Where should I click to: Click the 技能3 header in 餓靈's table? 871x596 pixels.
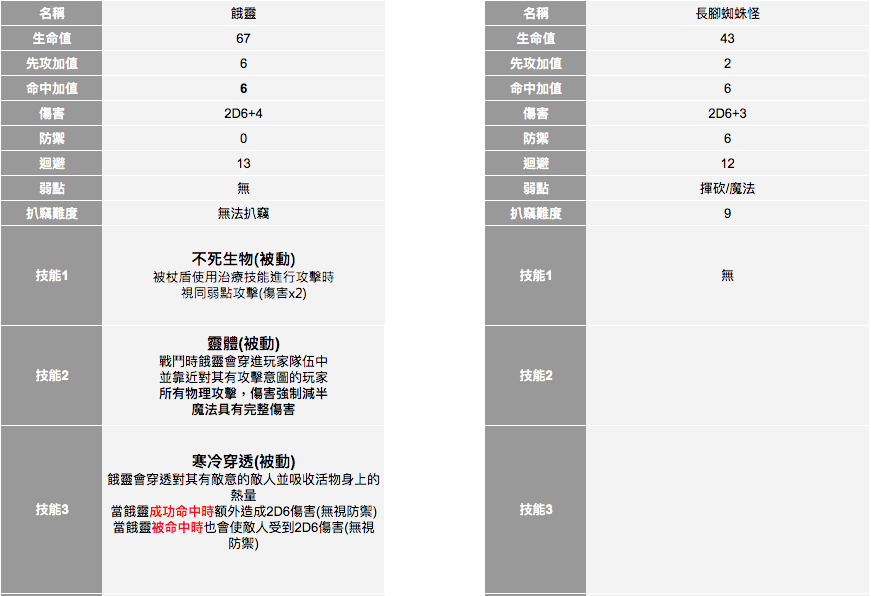pos(52,509)
